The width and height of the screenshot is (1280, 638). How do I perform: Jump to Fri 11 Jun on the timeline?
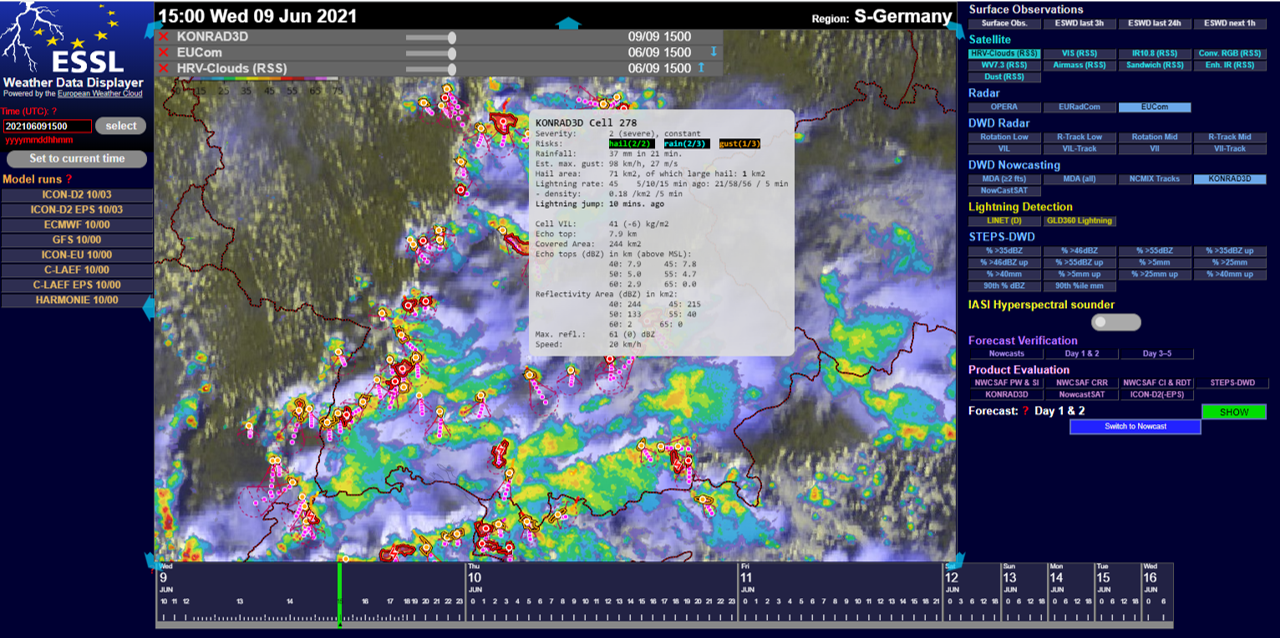pos(746,578)
